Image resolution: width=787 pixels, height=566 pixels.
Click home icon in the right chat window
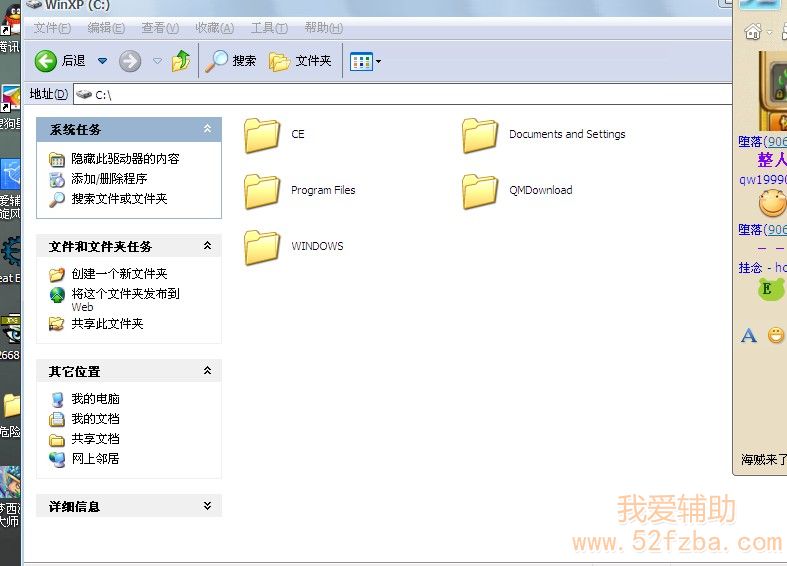753,32
